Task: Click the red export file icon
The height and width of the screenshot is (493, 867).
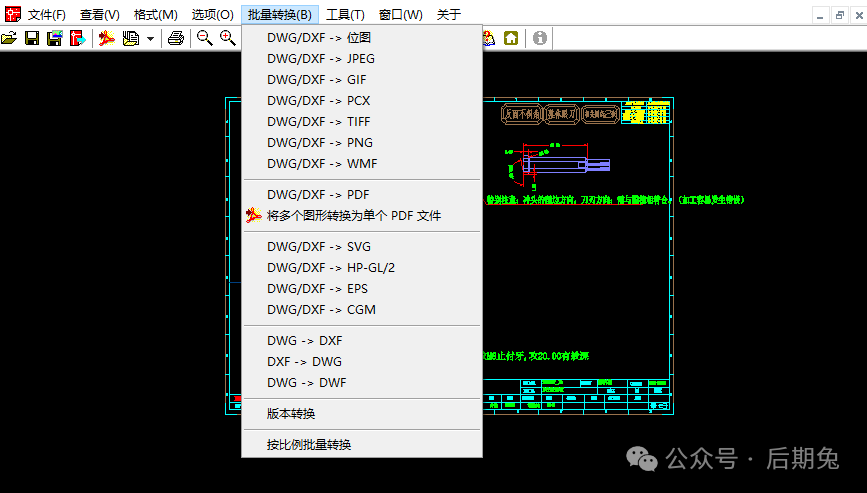Action: click(x=78, y=38)
